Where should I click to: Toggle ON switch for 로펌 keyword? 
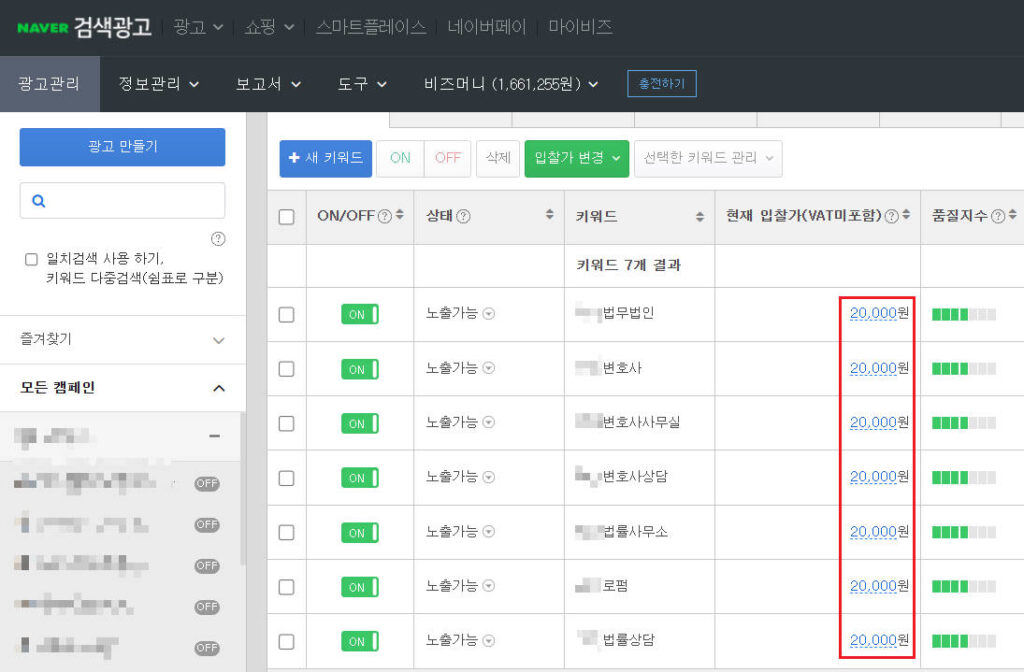(x=360, y=586)
